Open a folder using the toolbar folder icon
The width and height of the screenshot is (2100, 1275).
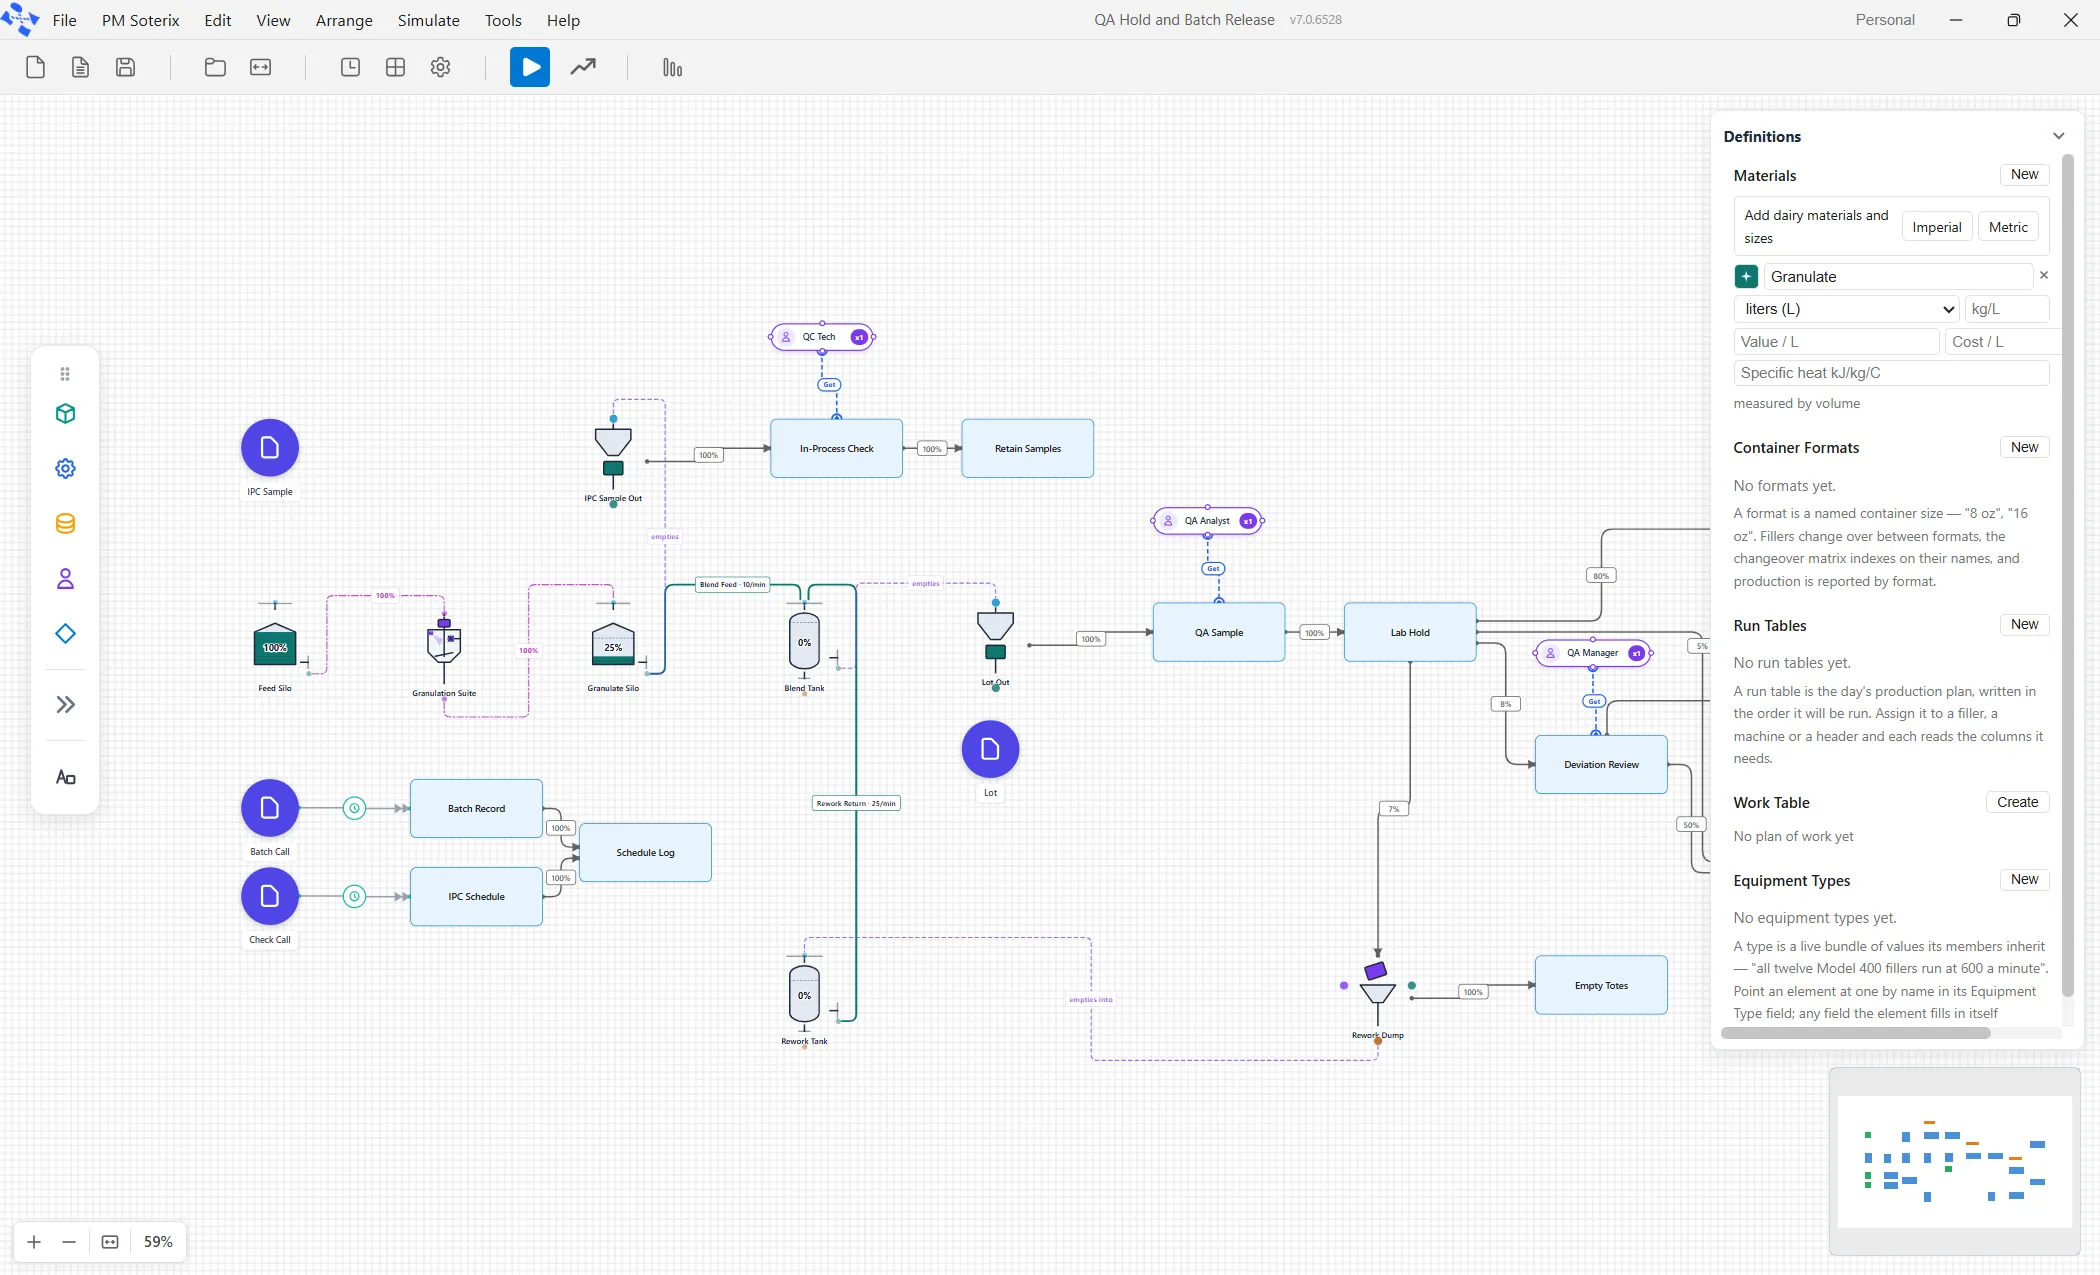215,67
